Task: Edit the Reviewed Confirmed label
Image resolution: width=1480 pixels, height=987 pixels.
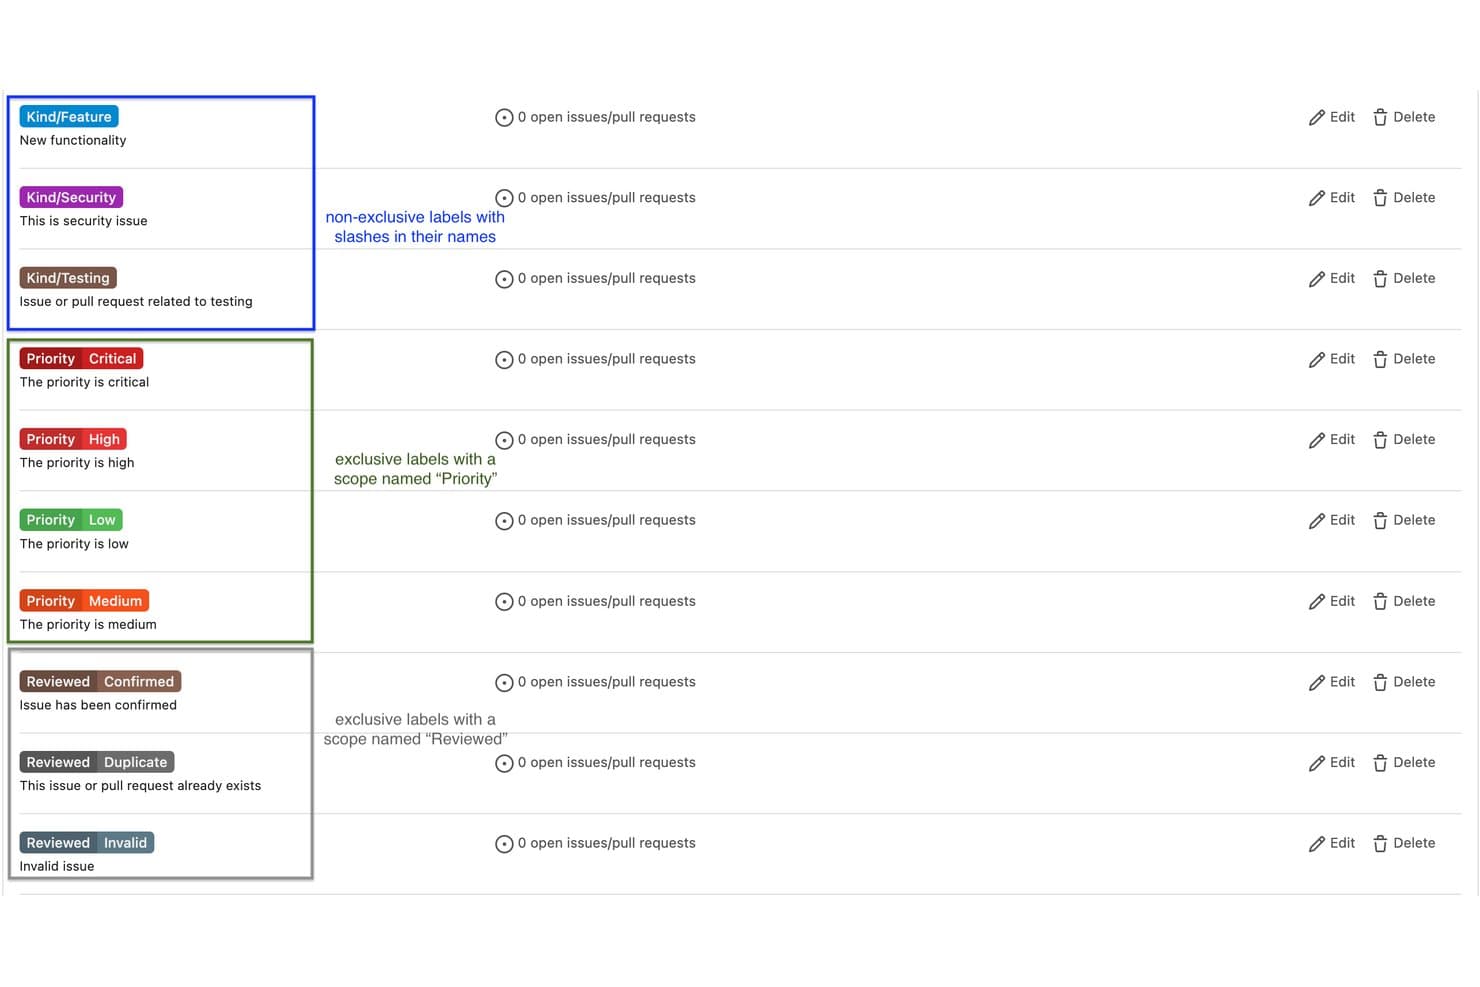Action: [x=1331, y=682]
